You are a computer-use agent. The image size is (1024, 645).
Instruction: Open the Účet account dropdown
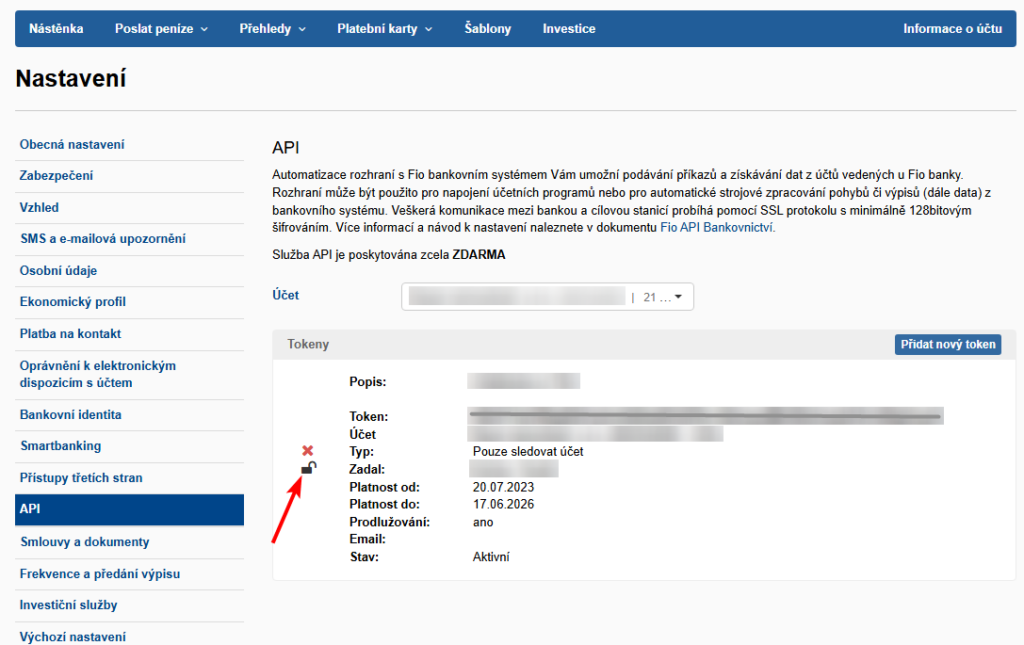[x=547, y=297]
